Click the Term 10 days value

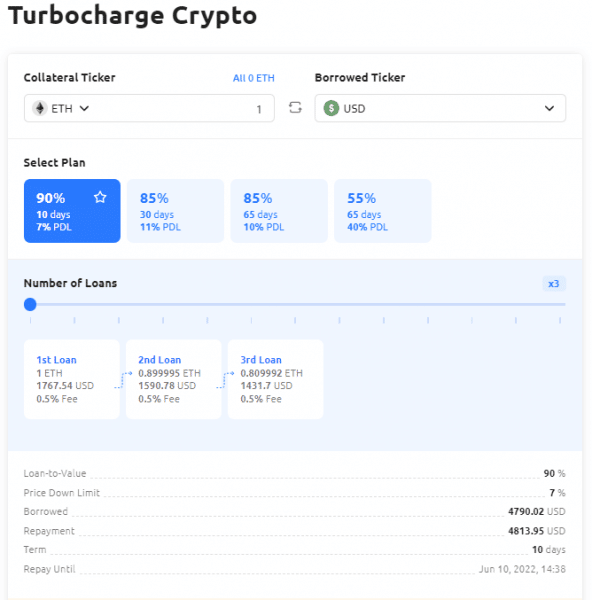click(x=549, y=550)
